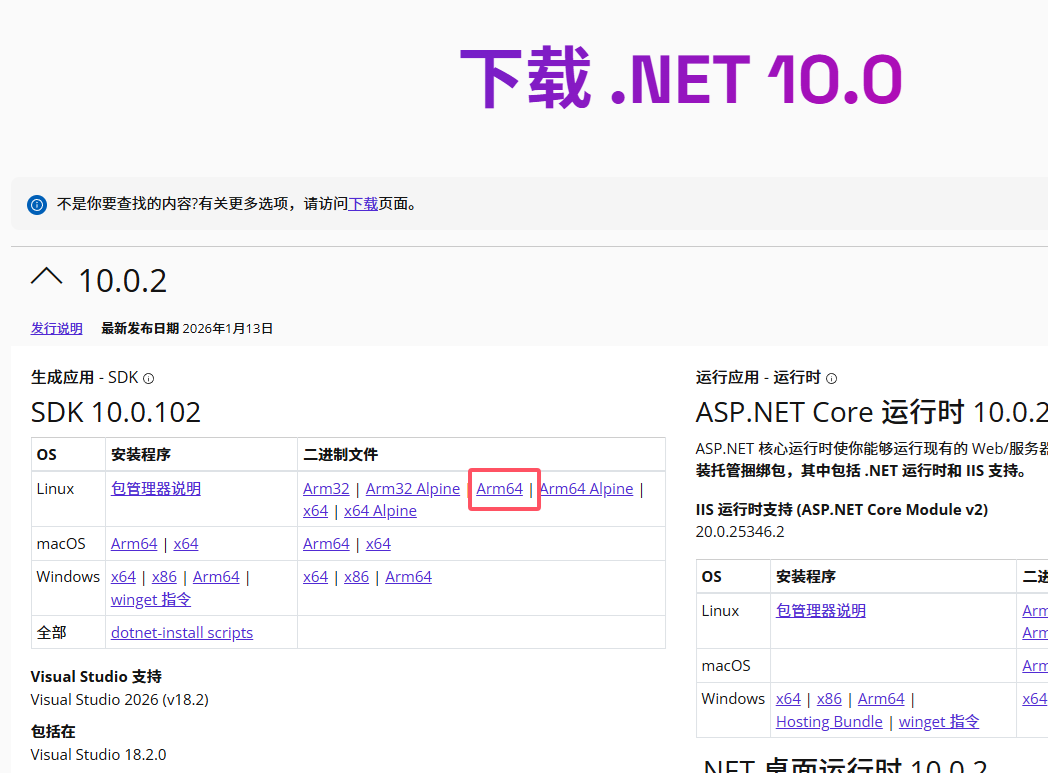Open SDK winget 指令 link

click(151, 599)
